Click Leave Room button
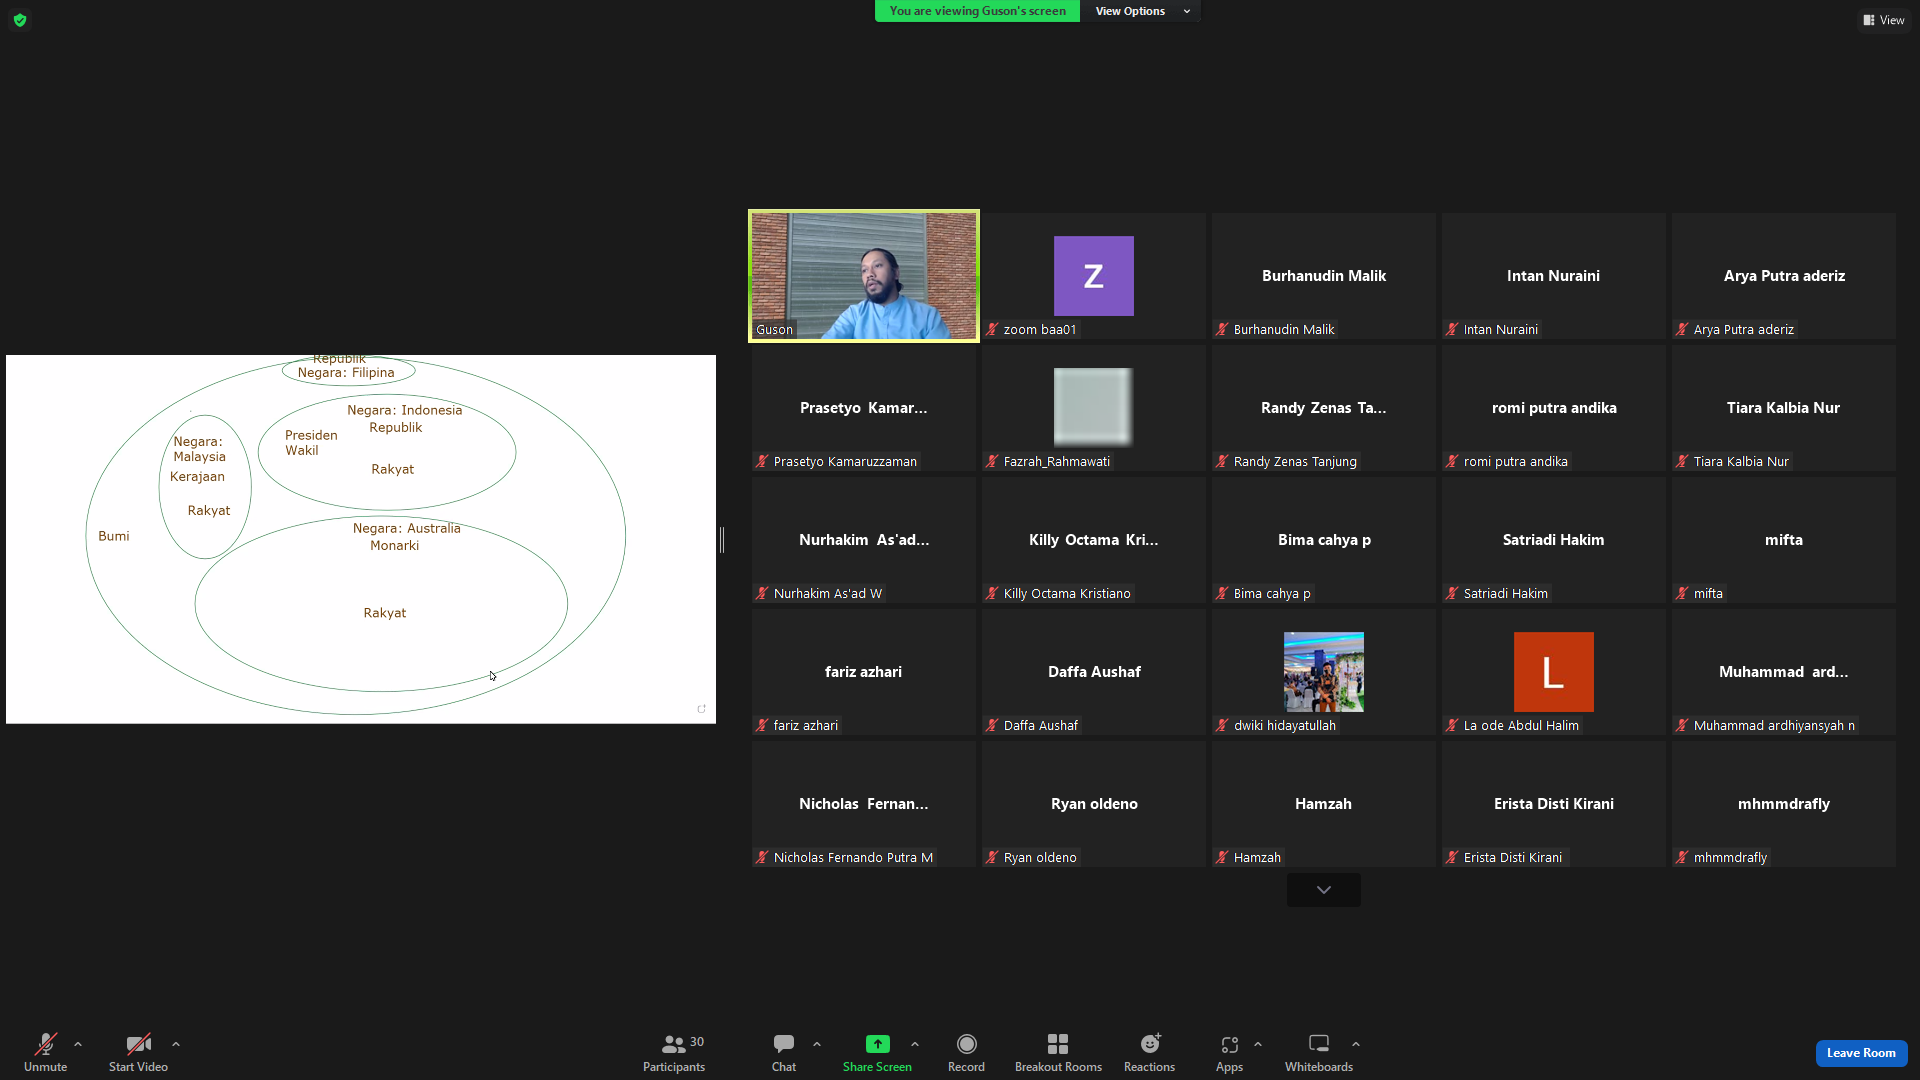This screenshot has width=1920, height=1080. (x=1861, y=1053)
